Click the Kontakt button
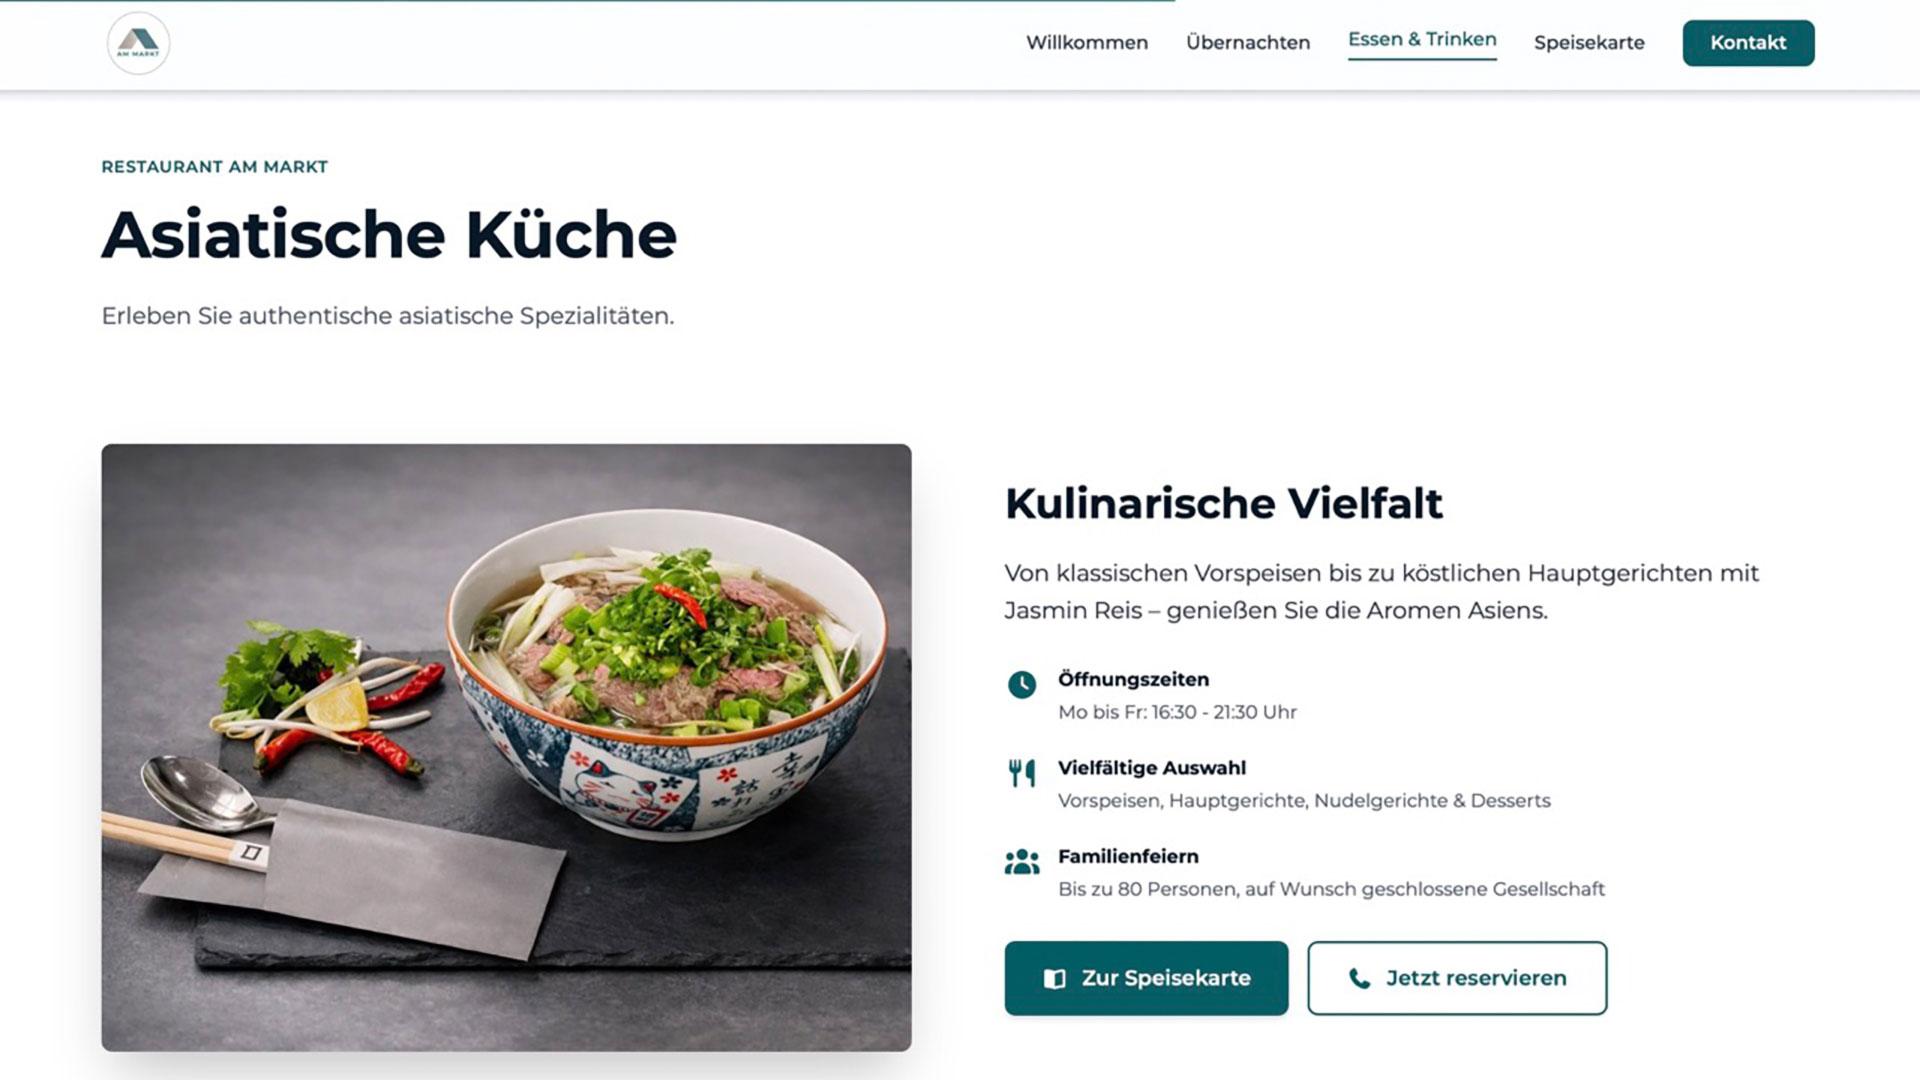Image resolution: width=1920 pixels, height=1080 pixels. click(x=1748, y=43)
